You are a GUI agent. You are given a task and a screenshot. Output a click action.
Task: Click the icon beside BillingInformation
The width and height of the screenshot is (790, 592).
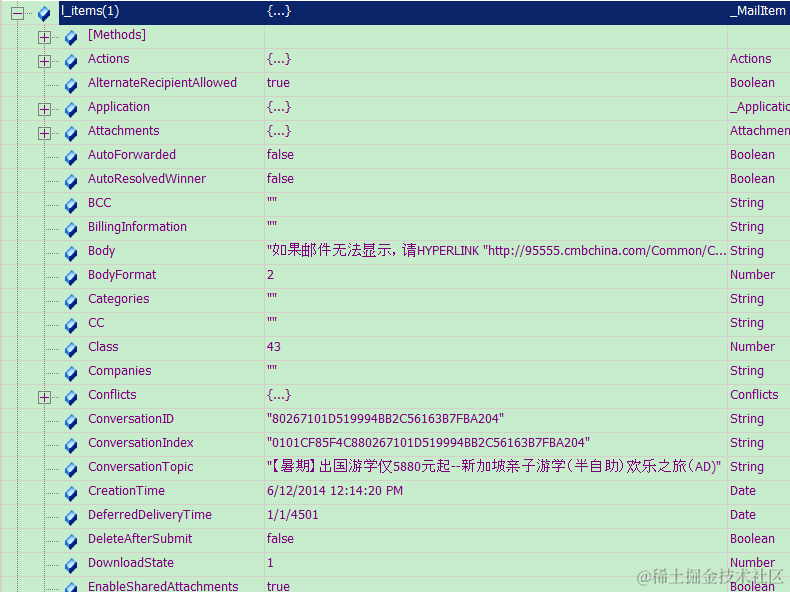pos(71,230)
